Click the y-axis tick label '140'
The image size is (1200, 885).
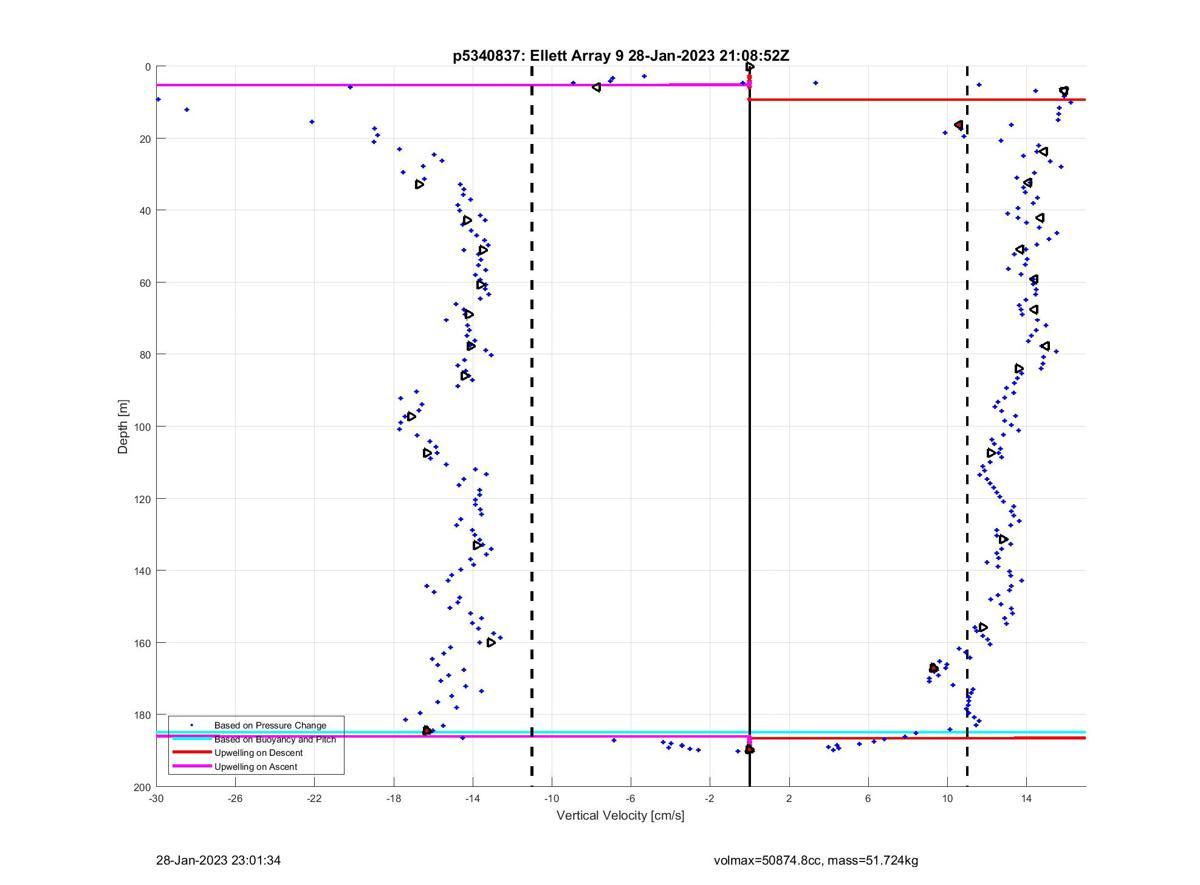tap(142, 571)
